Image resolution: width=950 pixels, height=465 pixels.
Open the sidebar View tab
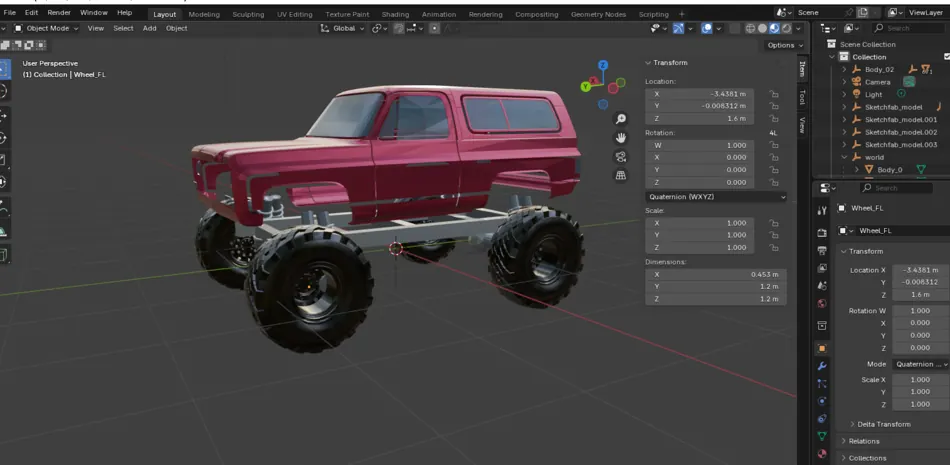tap(802, 125)
